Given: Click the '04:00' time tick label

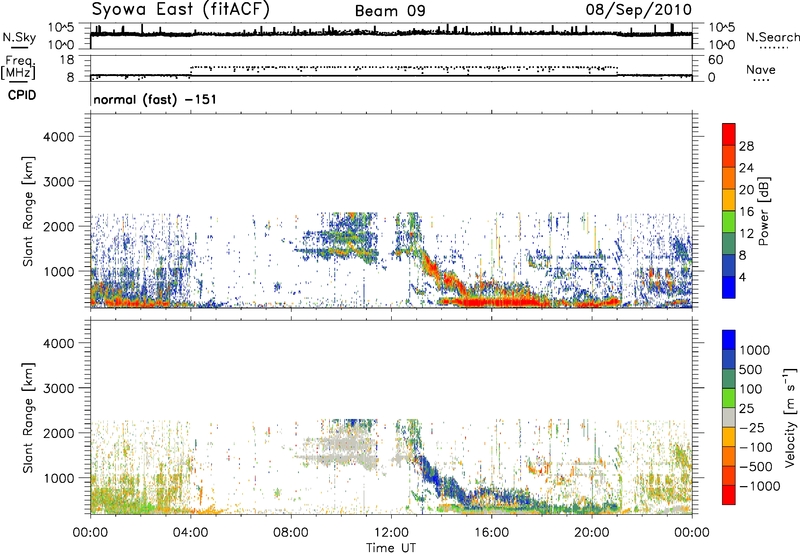Looking at the screenshot, I should coord(190,533).
